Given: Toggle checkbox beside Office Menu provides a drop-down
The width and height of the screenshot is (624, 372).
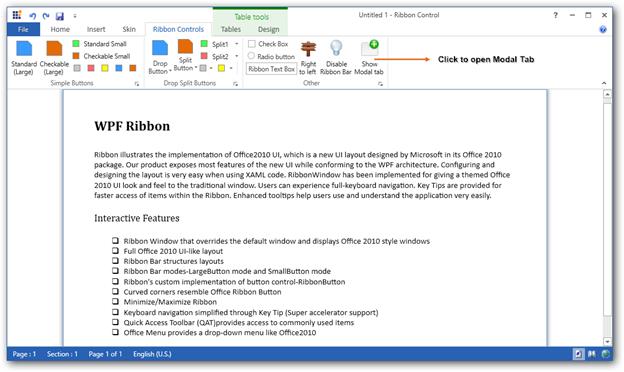Looking at the screenshot, I should (x=115, y=332).
